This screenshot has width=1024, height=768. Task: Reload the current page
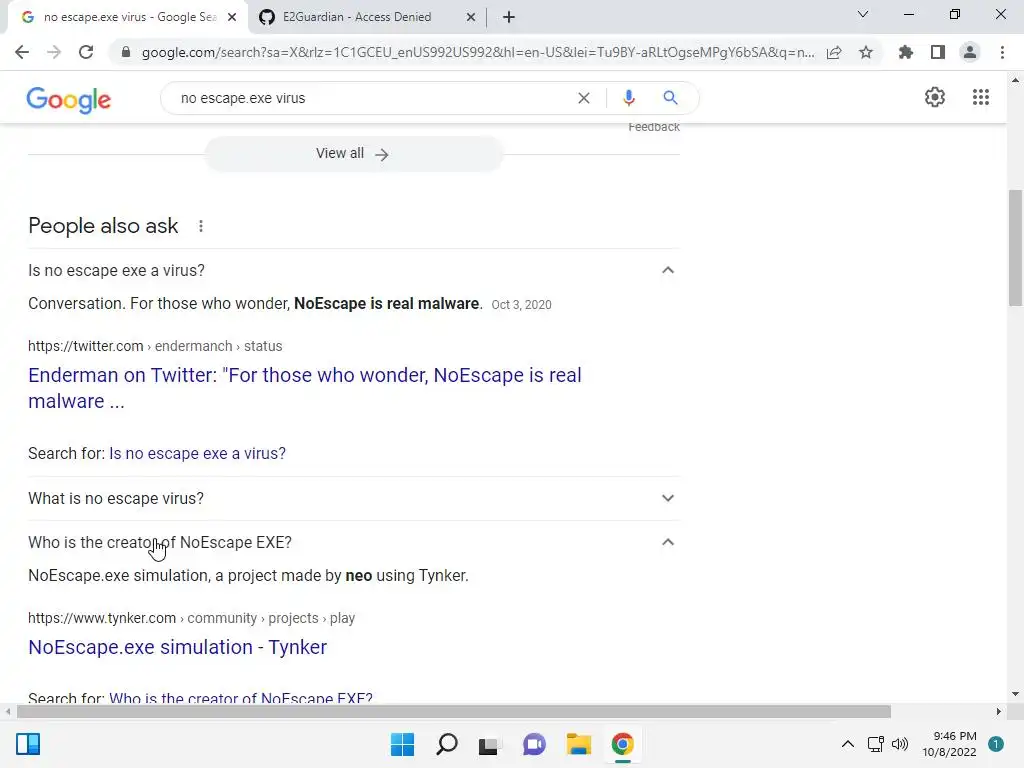point(86,52)
